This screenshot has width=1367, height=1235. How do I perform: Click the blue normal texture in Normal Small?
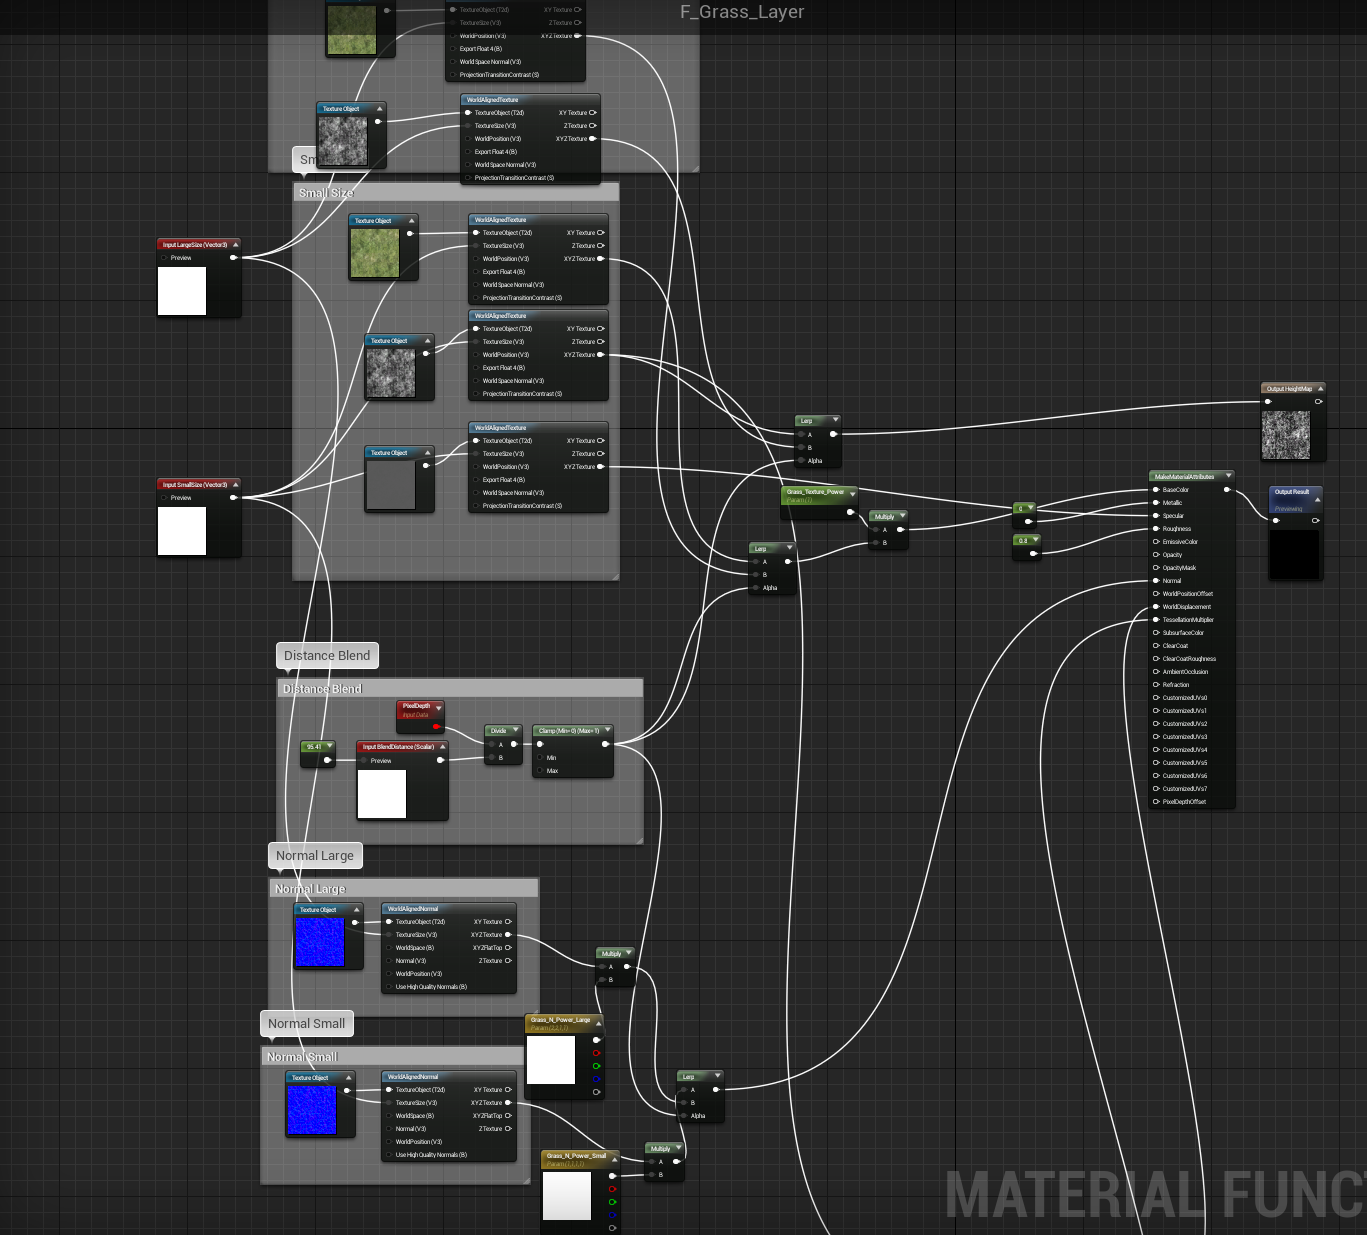pyautogui.click(x=312, y=1110)
